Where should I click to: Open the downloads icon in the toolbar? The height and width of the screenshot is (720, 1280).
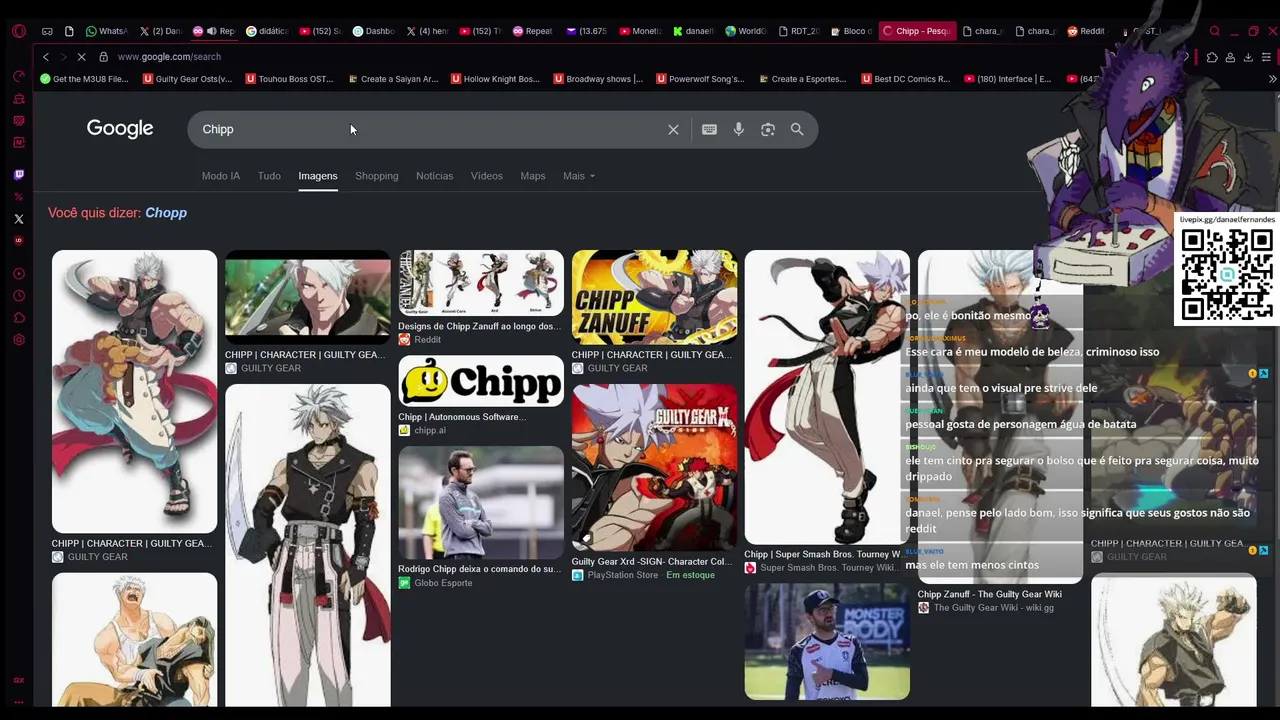[1248, 57]
